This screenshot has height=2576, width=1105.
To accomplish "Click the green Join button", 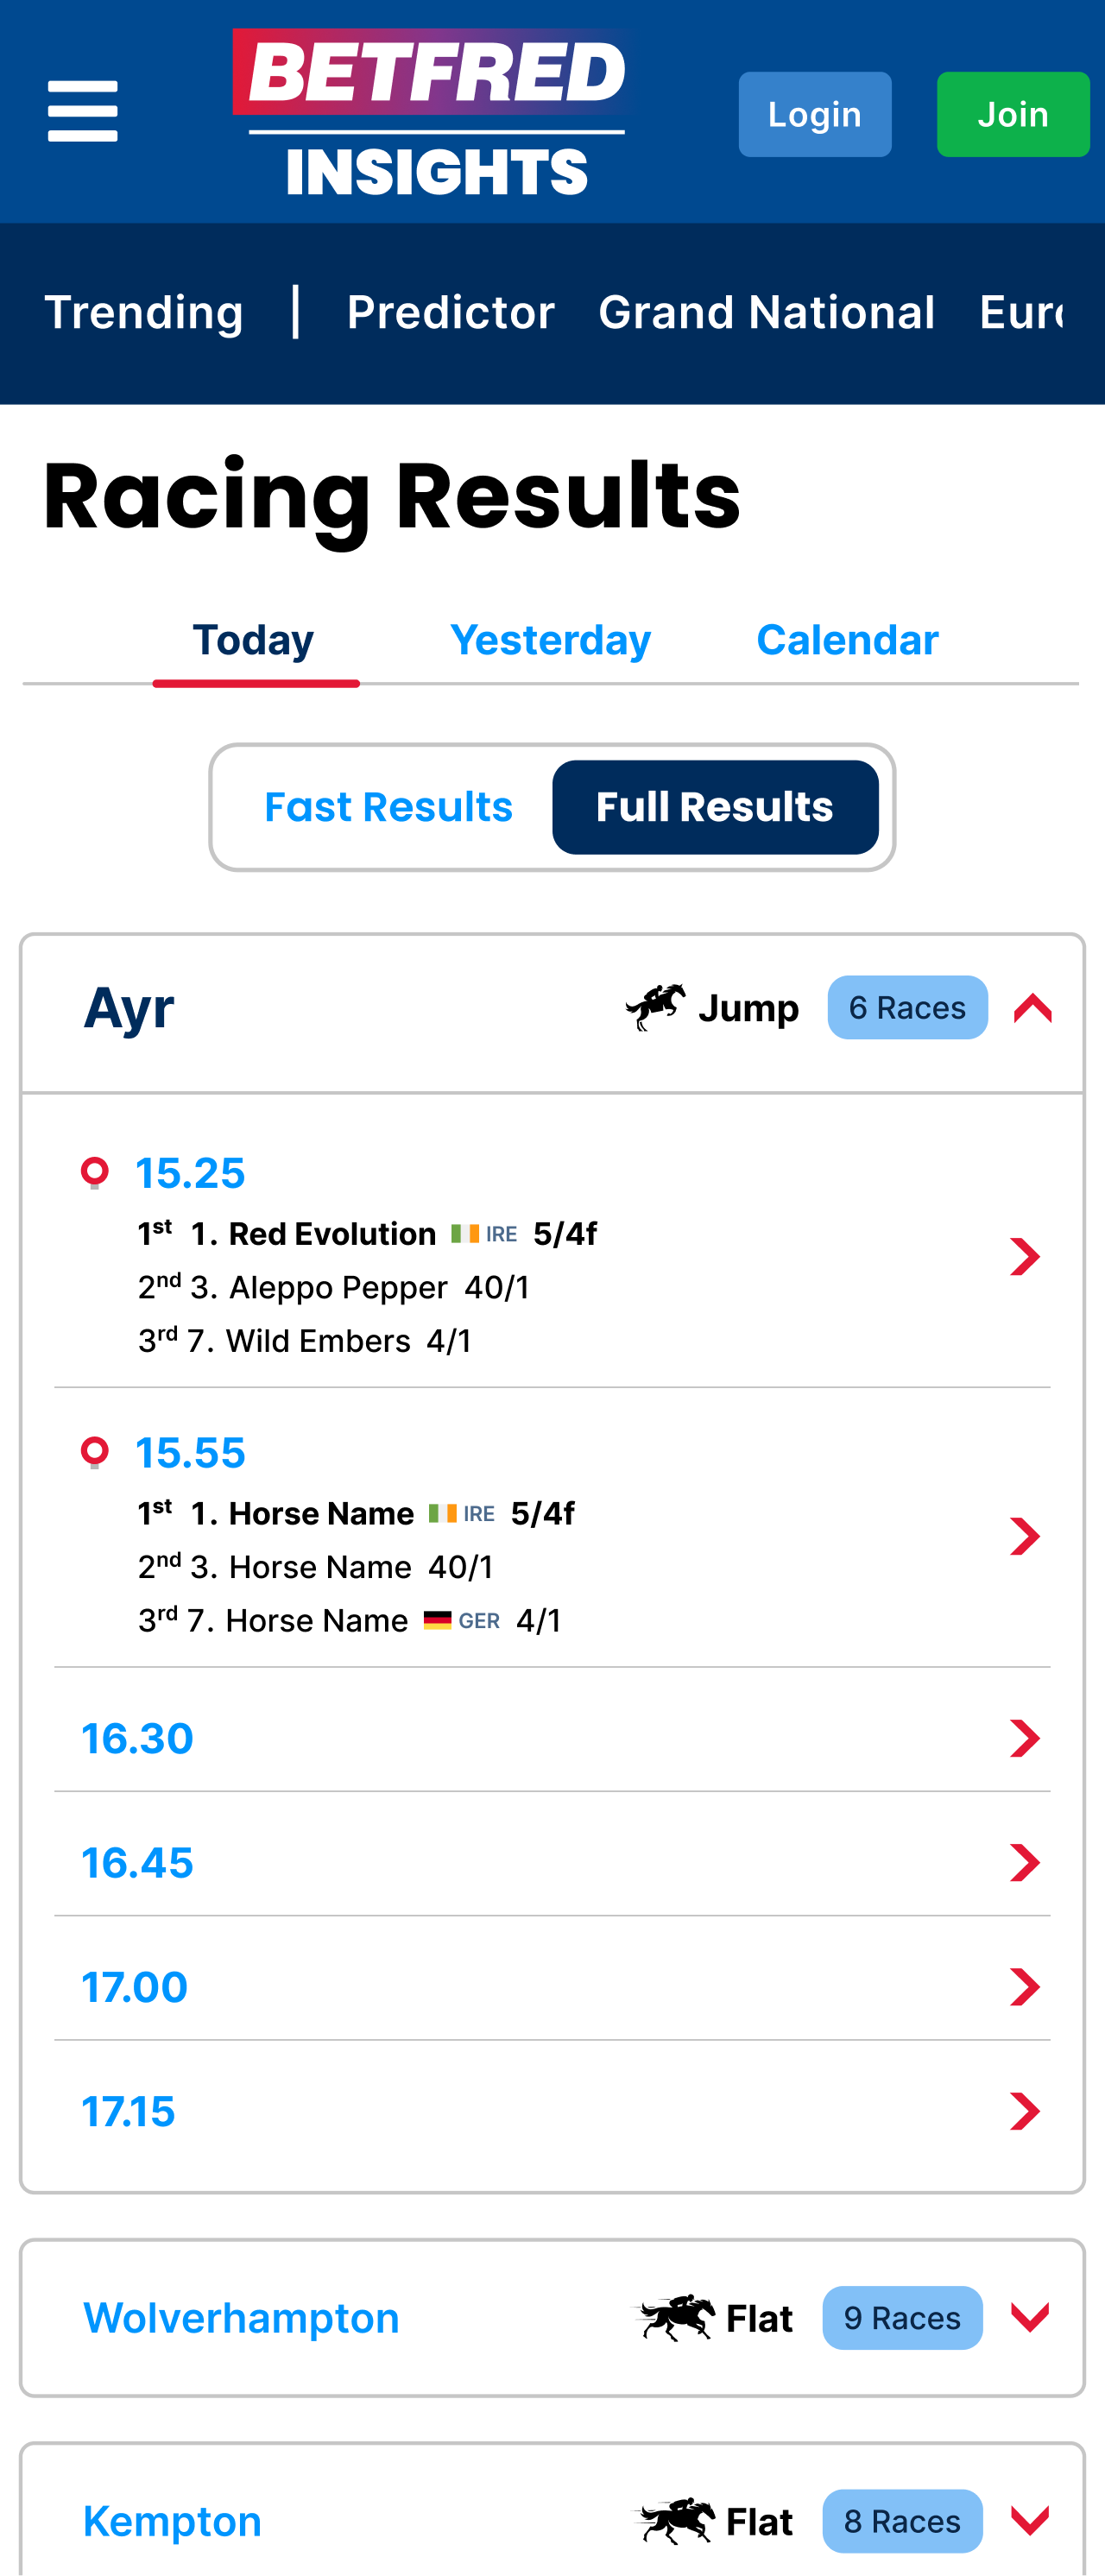I will 1013,114.
